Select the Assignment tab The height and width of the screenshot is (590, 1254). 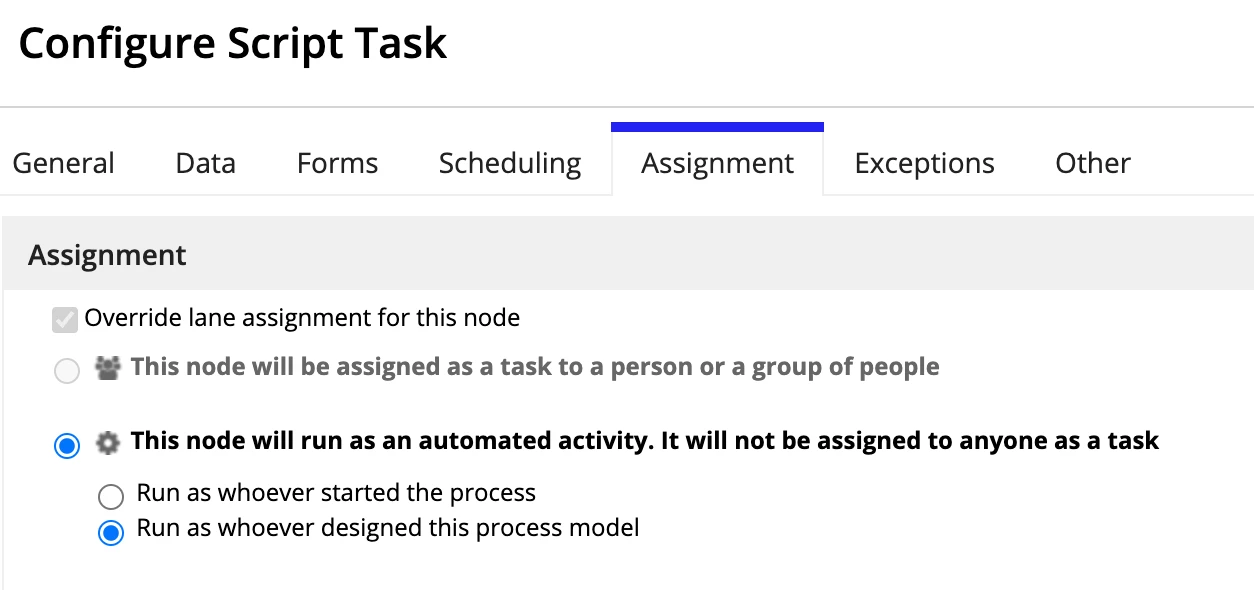(718, 163)
